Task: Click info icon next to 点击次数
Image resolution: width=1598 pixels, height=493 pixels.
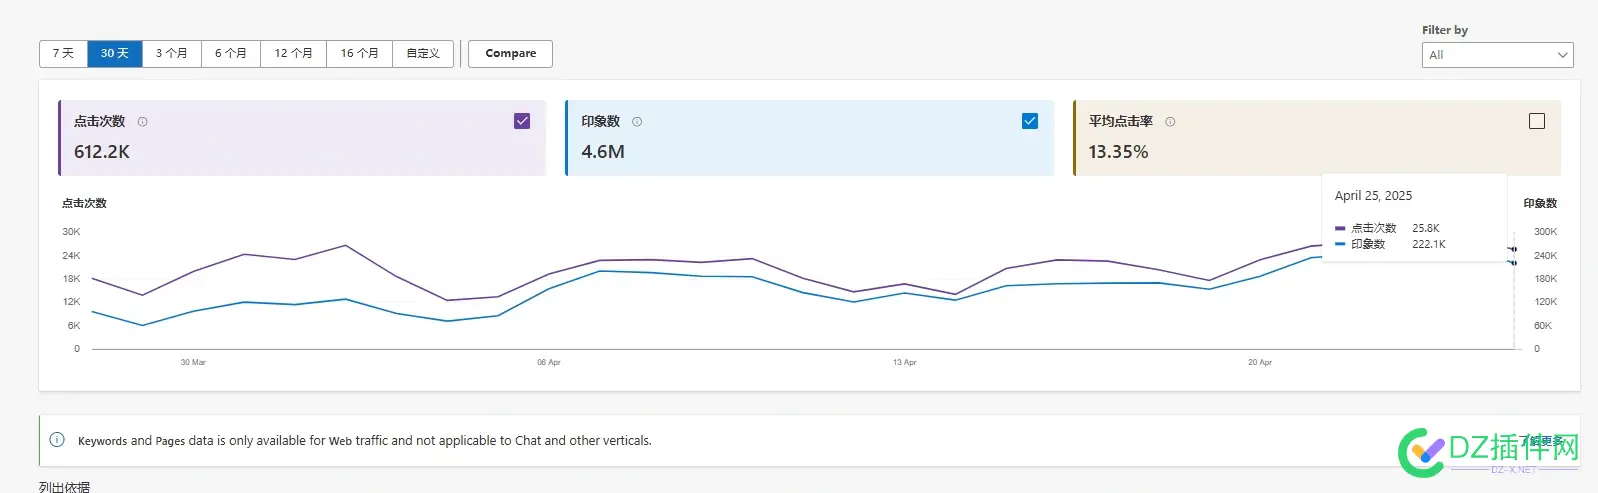Action: pos(142,122)
